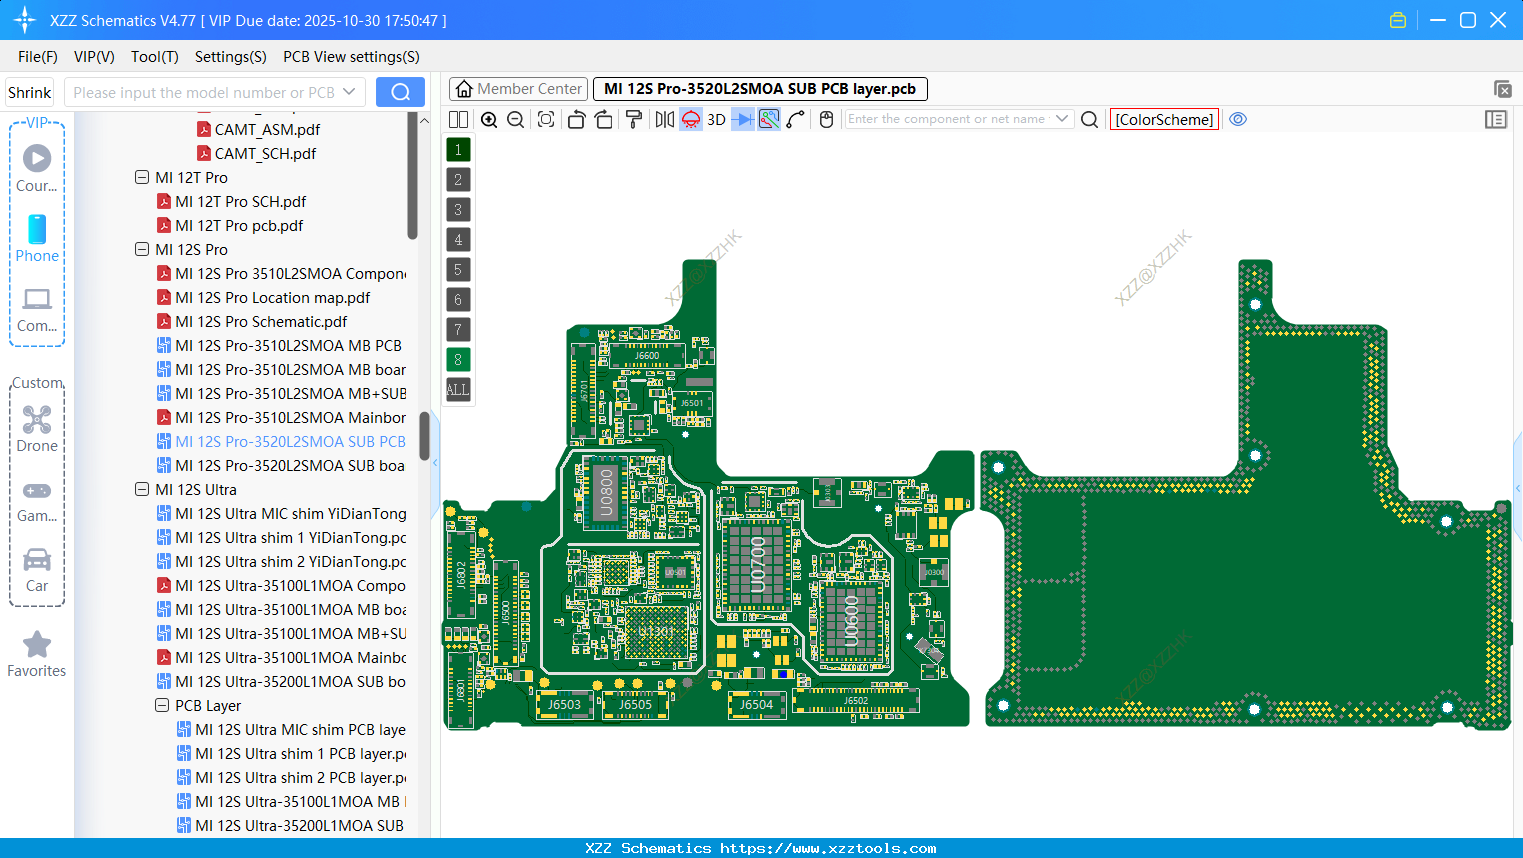
Task: Open the ColorScheme selector
Action: tap(1163, 119)
